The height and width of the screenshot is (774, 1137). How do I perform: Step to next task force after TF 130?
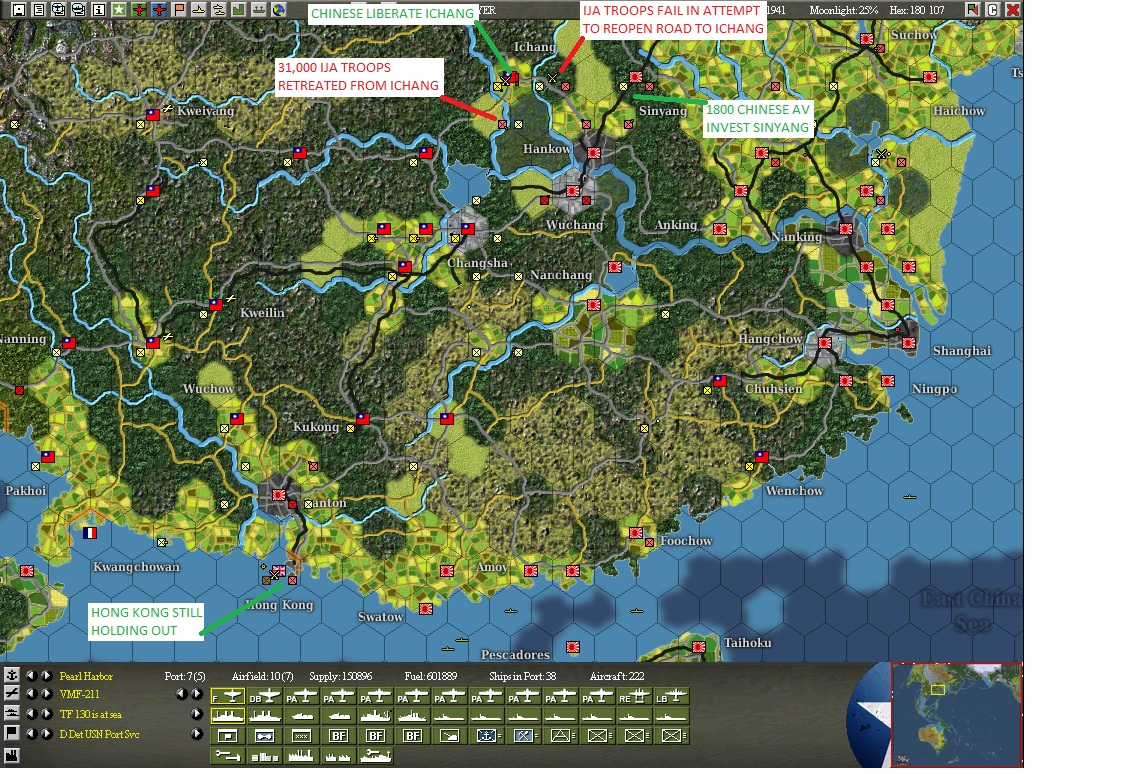click(46, 714)
